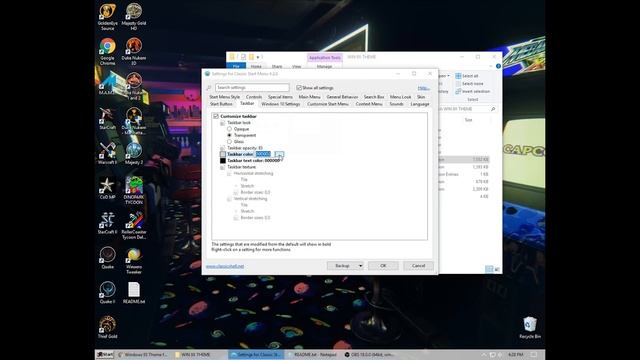This screenshot has height=360, width=640.
Task: Click the Cancel button
Action: point(418,266)
